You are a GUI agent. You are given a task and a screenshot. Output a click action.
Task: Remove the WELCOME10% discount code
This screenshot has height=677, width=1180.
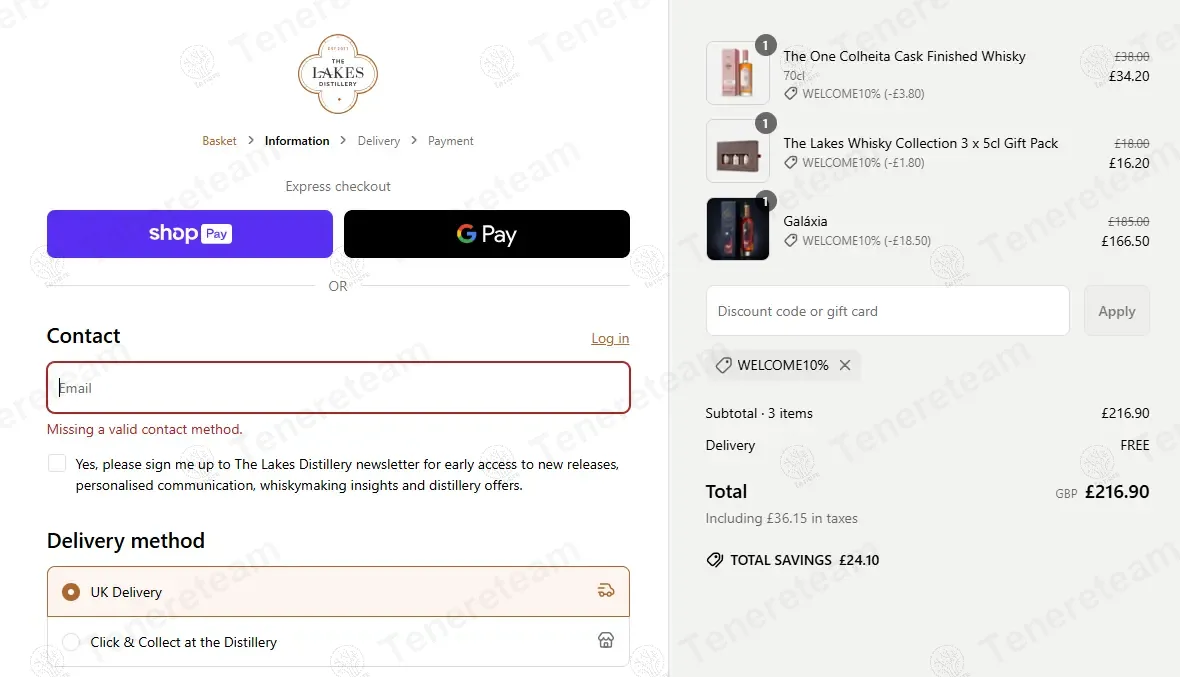[x=845, y=366]
